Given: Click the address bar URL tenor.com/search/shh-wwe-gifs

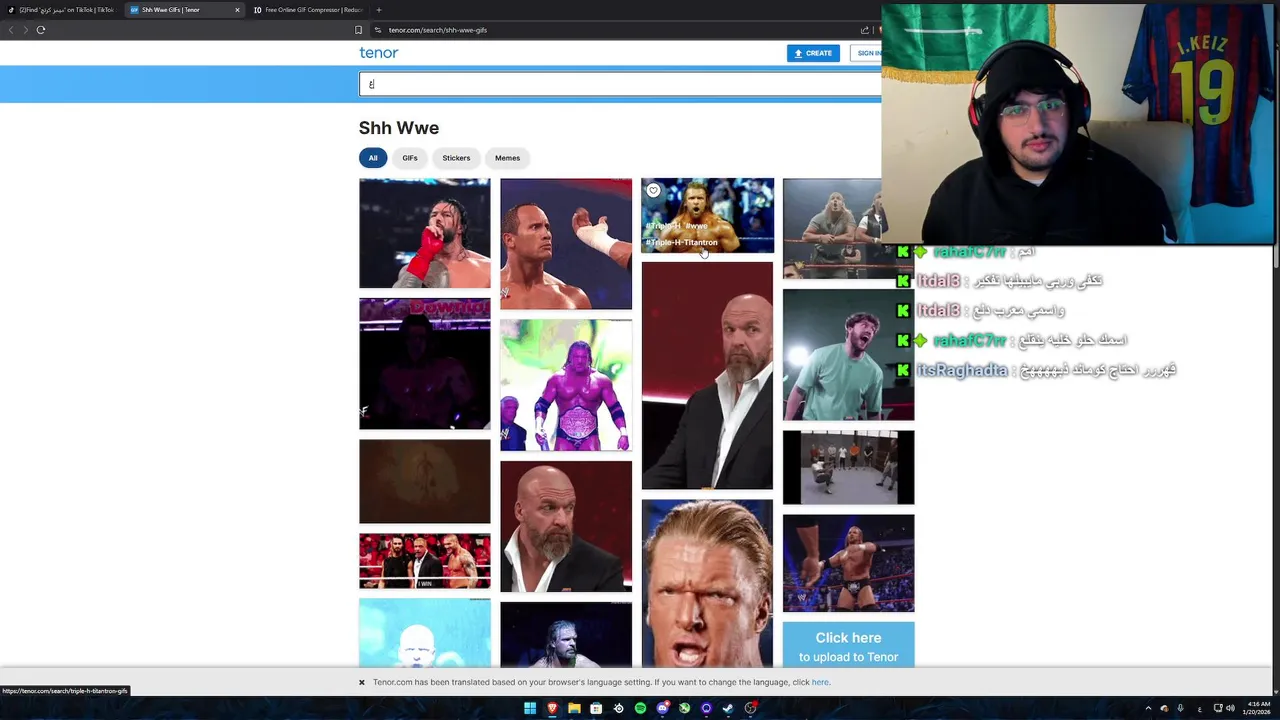Looking at the screenshot, I should coord(438,30).
